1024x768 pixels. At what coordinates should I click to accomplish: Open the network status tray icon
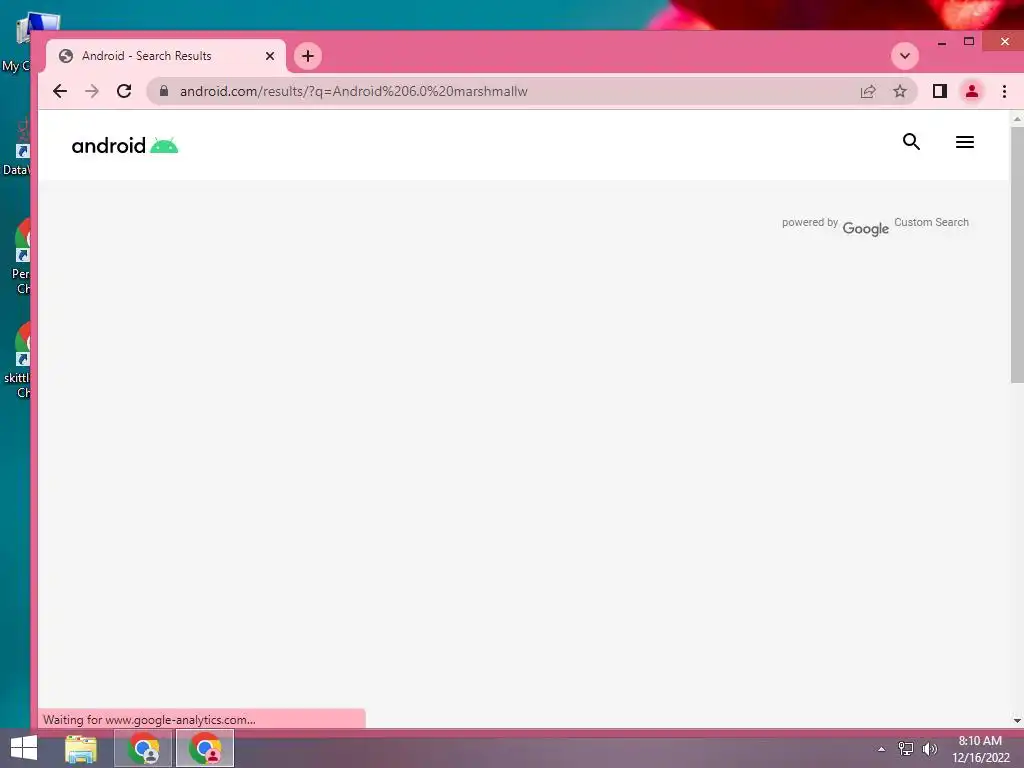point(906,749)
